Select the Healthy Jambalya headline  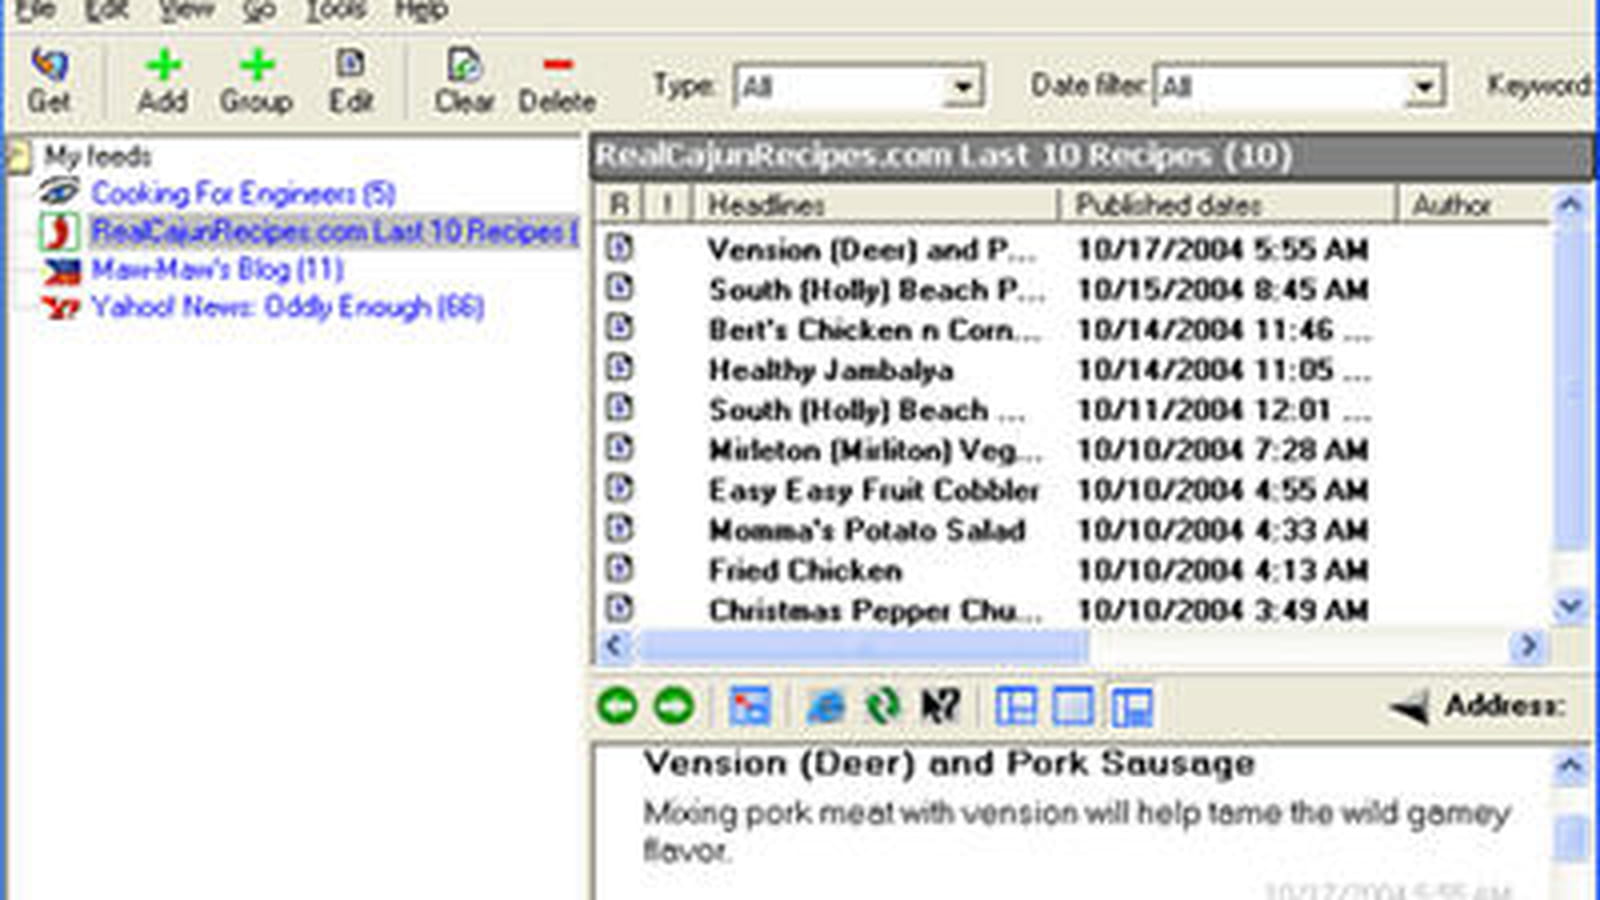tap(831, 370)
